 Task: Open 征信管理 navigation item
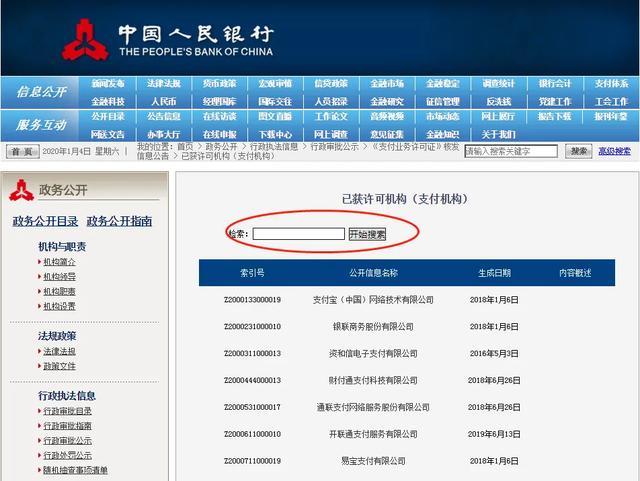tap(443, 101)
